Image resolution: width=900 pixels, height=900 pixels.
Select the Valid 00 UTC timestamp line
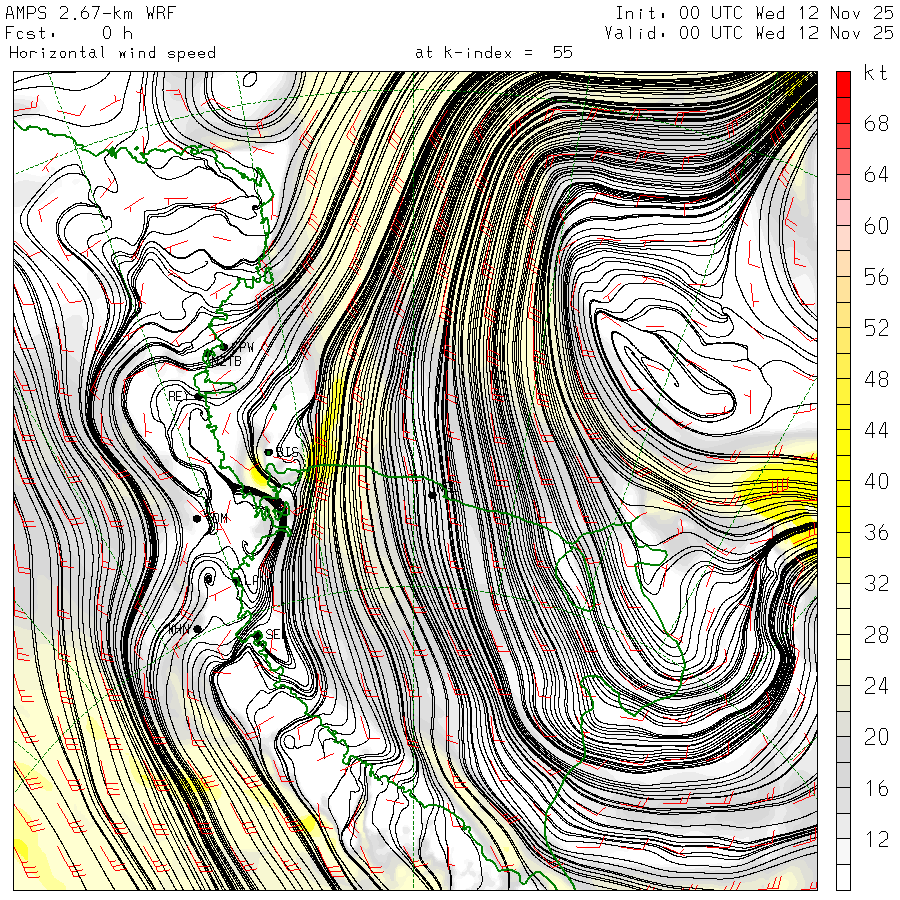750,32
